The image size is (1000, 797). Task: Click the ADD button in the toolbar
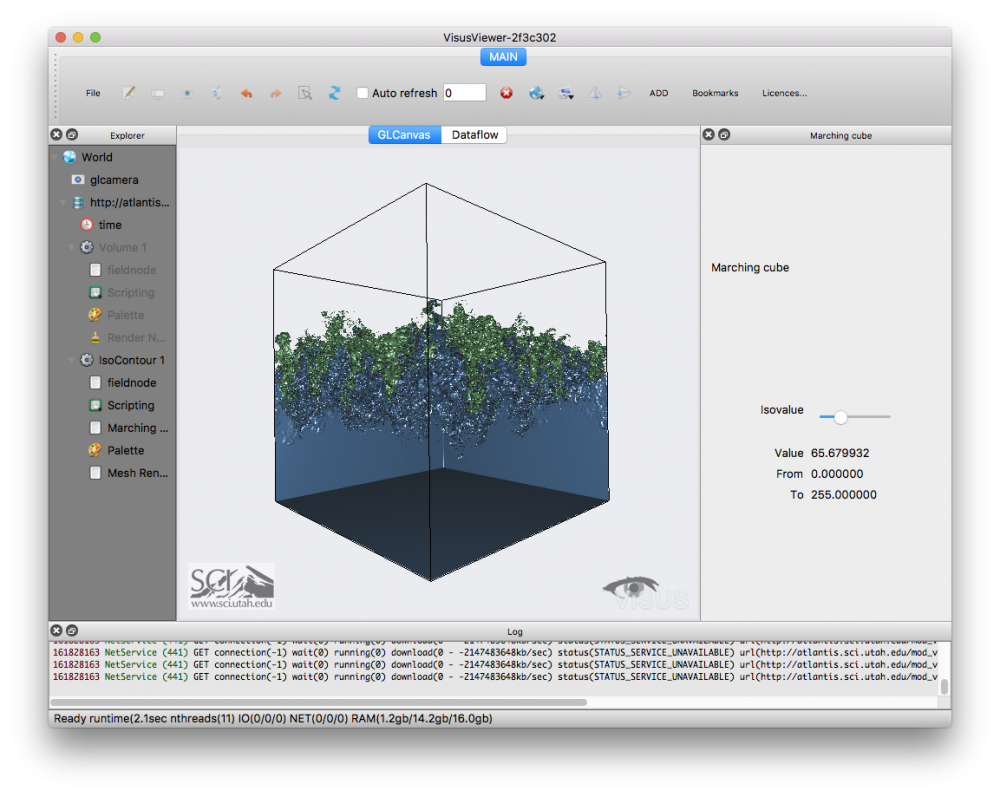point(659,92)
